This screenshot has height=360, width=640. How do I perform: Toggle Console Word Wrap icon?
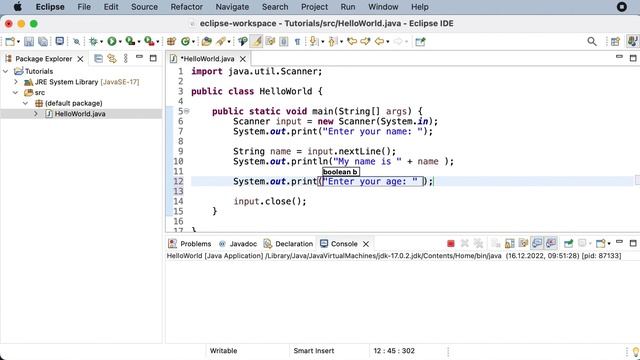coord(523,244)
